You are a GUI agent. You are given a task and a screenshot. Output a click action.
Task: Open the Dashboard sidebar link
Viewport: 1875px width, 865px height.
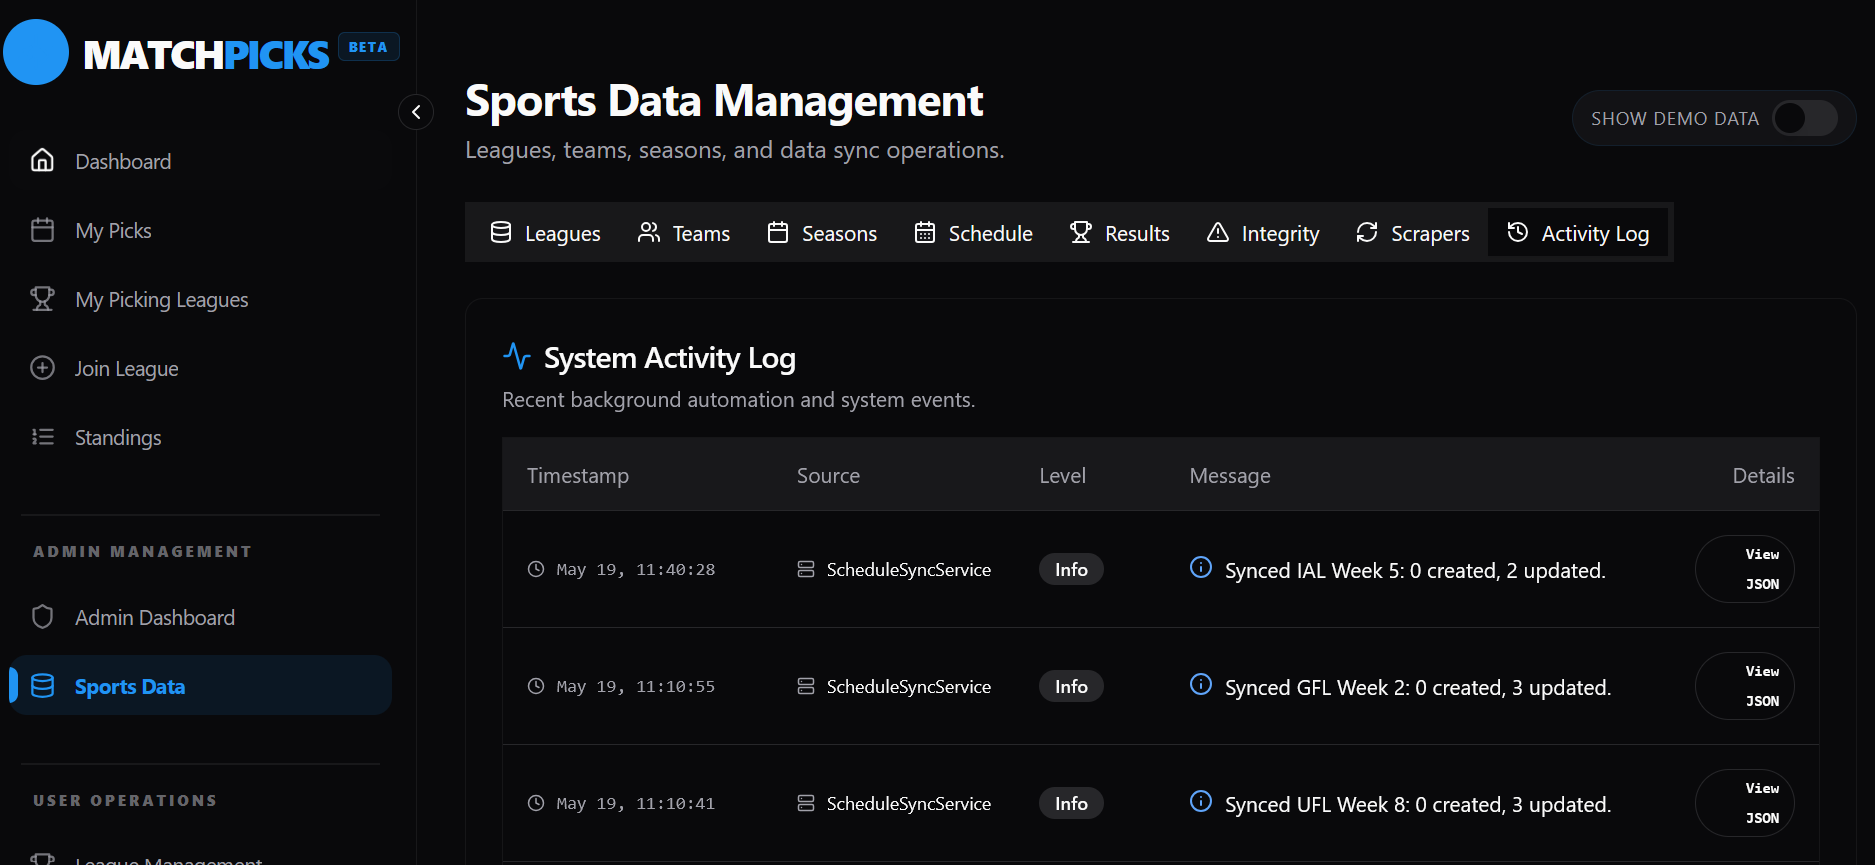[200, 161]
